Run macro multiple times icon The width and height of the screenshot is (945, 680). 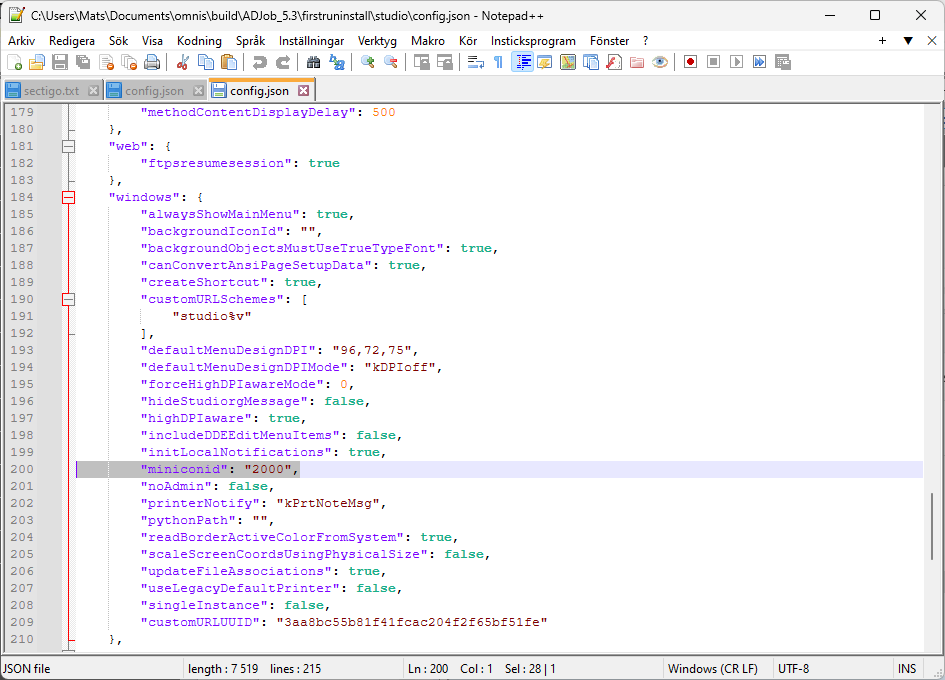759,62
